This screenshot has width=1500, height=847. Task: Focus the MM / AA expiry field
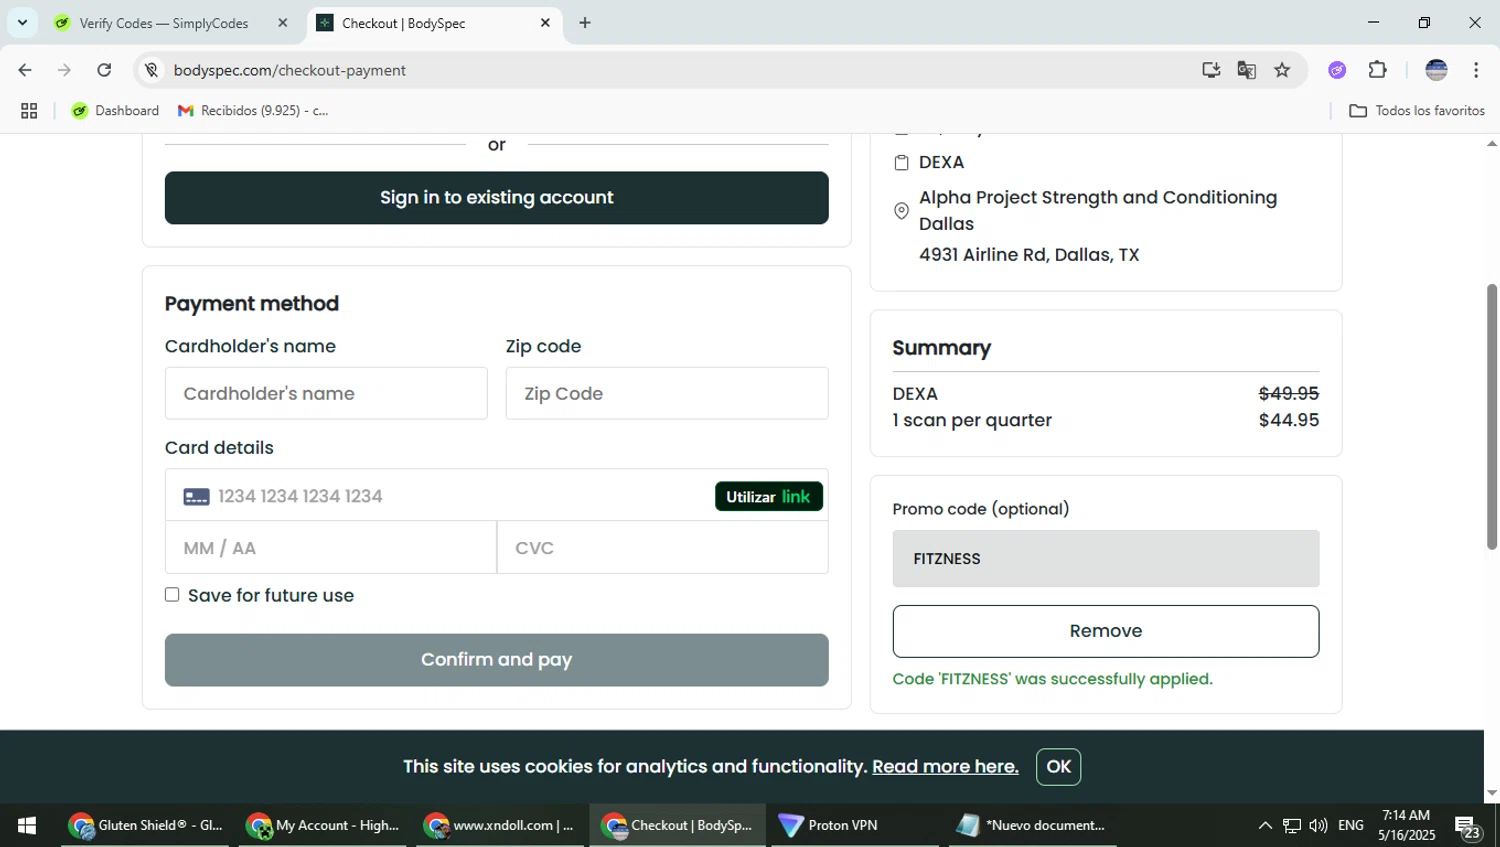[x=331, y=548]
